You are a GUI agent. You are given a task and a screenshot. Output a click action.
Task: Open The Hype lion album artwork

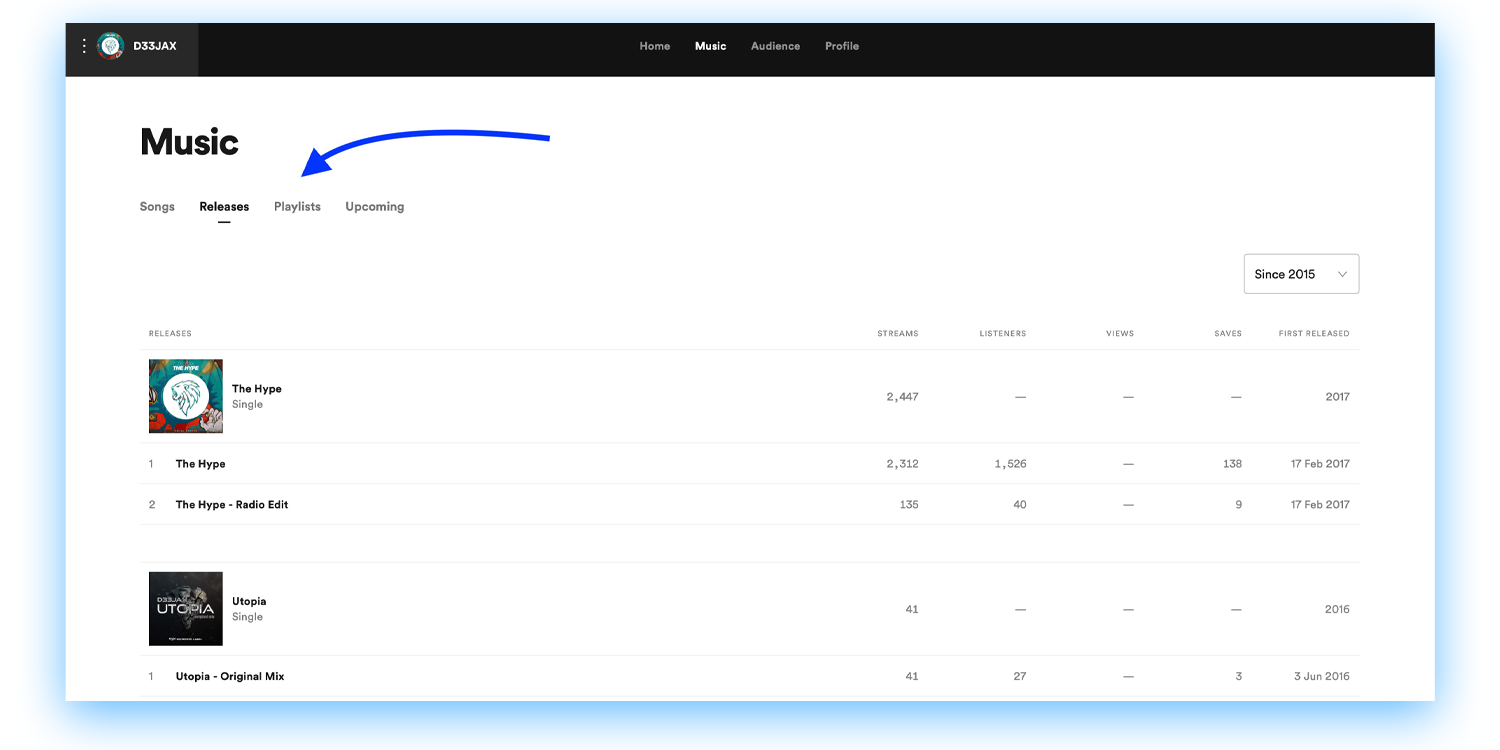[x=185, y=396]
